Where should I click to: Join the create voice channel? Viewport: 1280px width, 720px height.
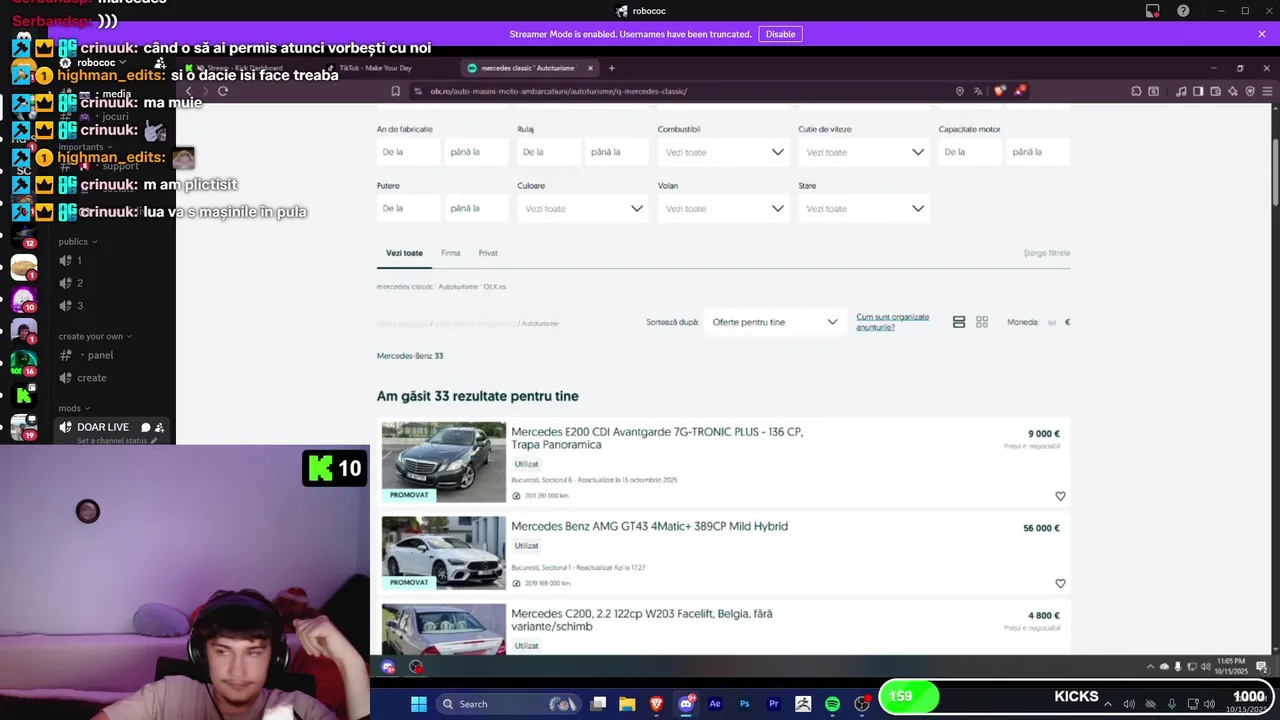click(91, 378)
